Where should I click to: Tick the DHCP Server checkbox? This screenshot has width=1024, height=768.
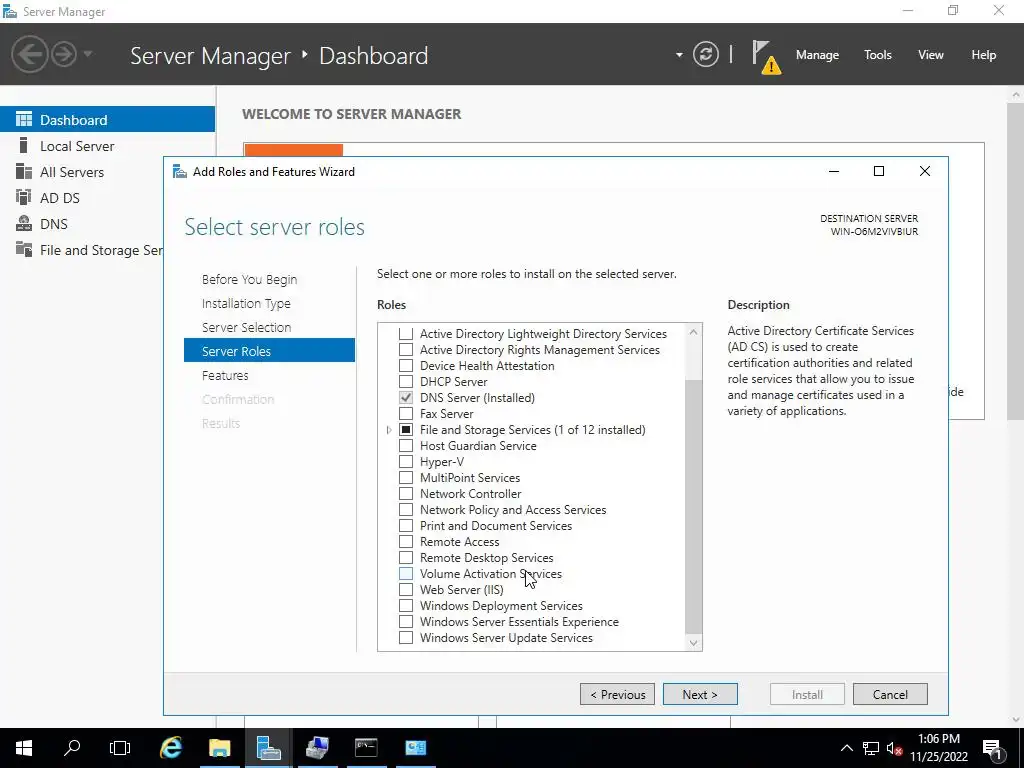tap(406, 381)
